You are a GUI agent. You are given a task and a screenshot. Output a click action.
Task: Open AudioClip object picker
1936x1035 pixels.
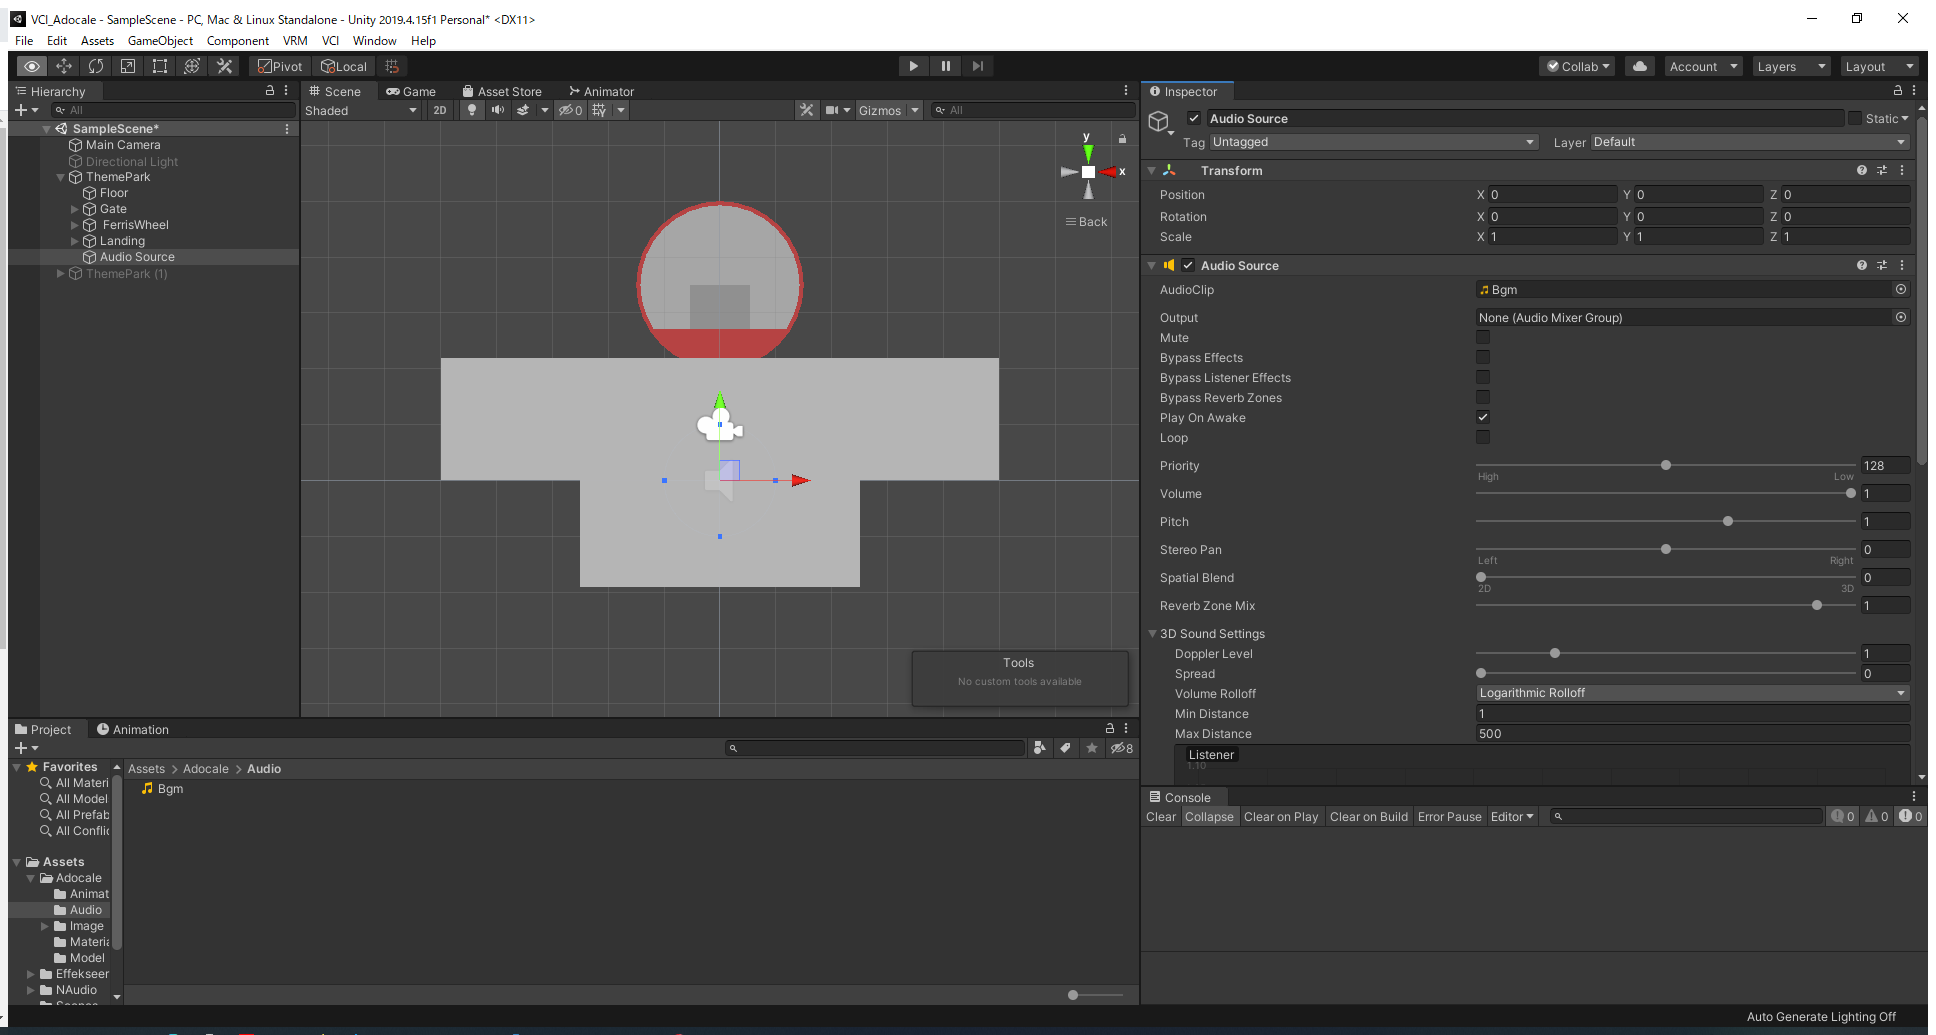coord(1901,290)
